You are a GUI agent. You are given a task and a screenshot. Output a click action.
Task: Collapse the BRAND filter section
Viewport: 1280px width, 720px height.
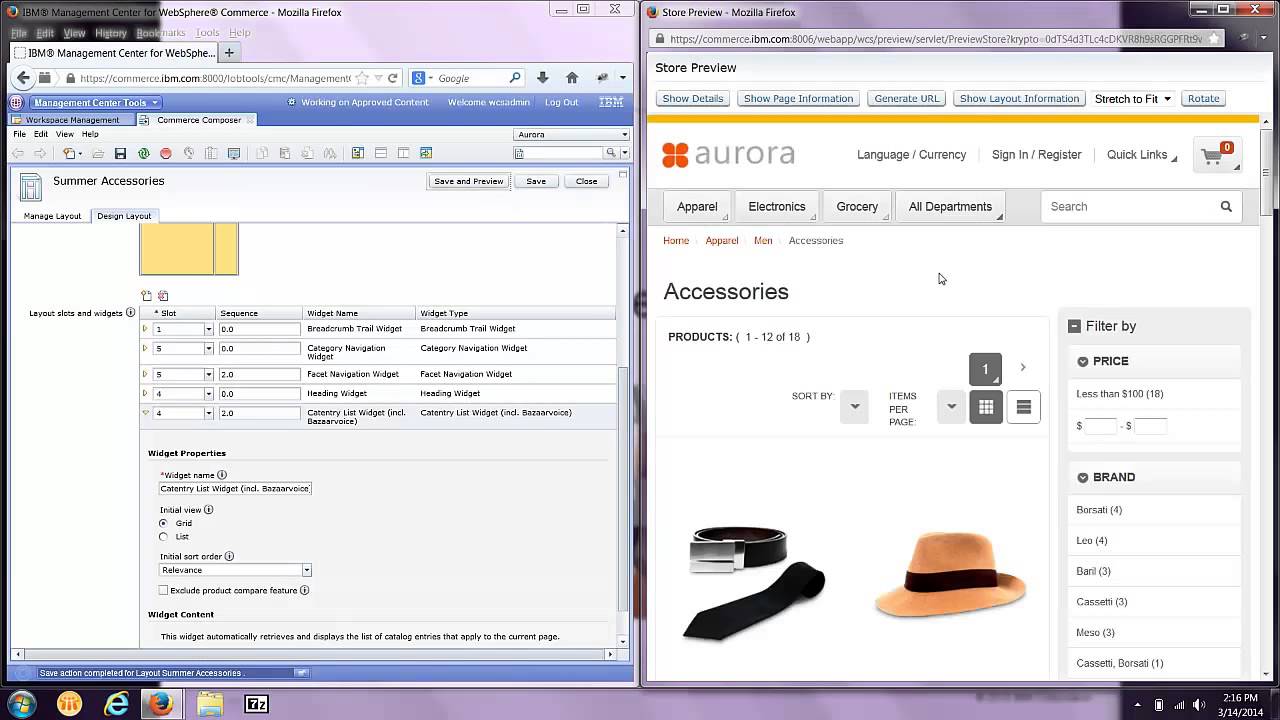click(x=1083, y=478)
